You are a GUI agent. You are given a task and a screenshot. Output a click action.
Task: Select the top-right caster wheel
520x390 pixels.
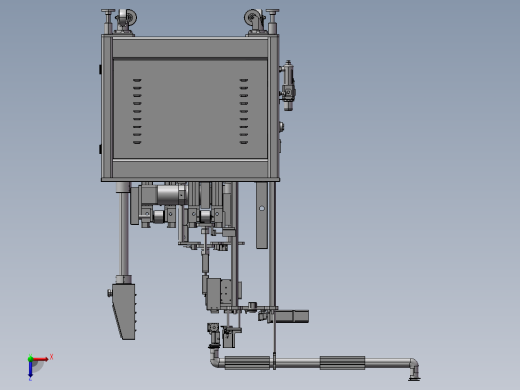click(x=254, y=17)
